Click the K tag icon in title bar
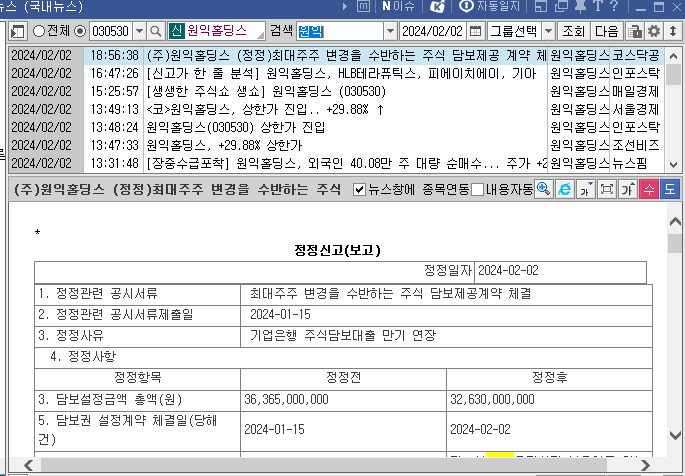The height and width of the screenshot is (476, 685). click(x=437, y=6)
